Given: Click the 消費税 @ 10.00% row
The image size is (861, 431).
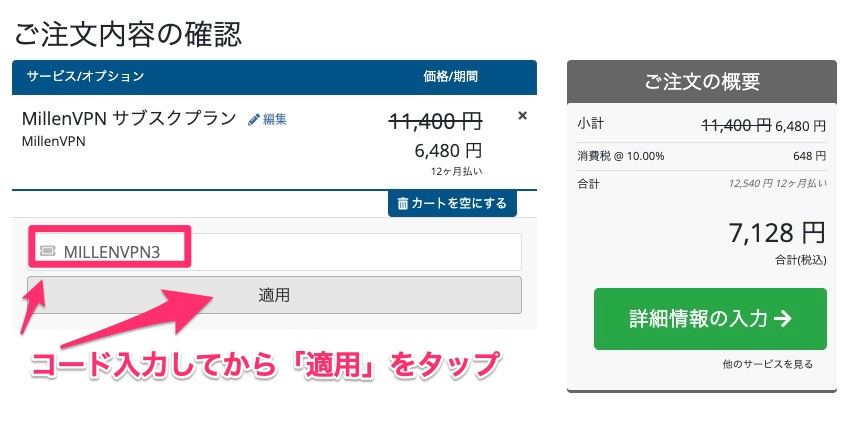Looking at the screenshot, I should point(702,156).
